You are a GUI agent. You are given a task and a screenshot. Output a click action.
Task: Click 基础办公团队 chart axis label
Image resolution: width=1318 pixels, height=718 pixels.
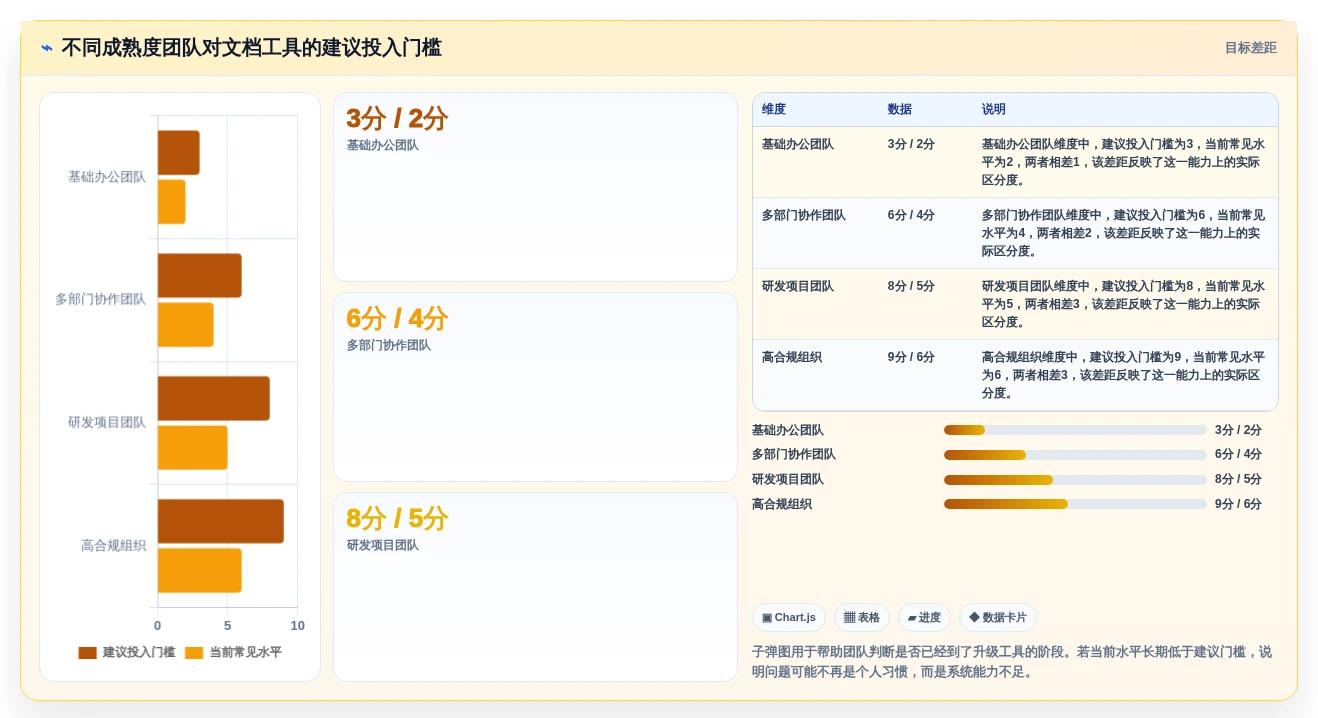[107, 177]
